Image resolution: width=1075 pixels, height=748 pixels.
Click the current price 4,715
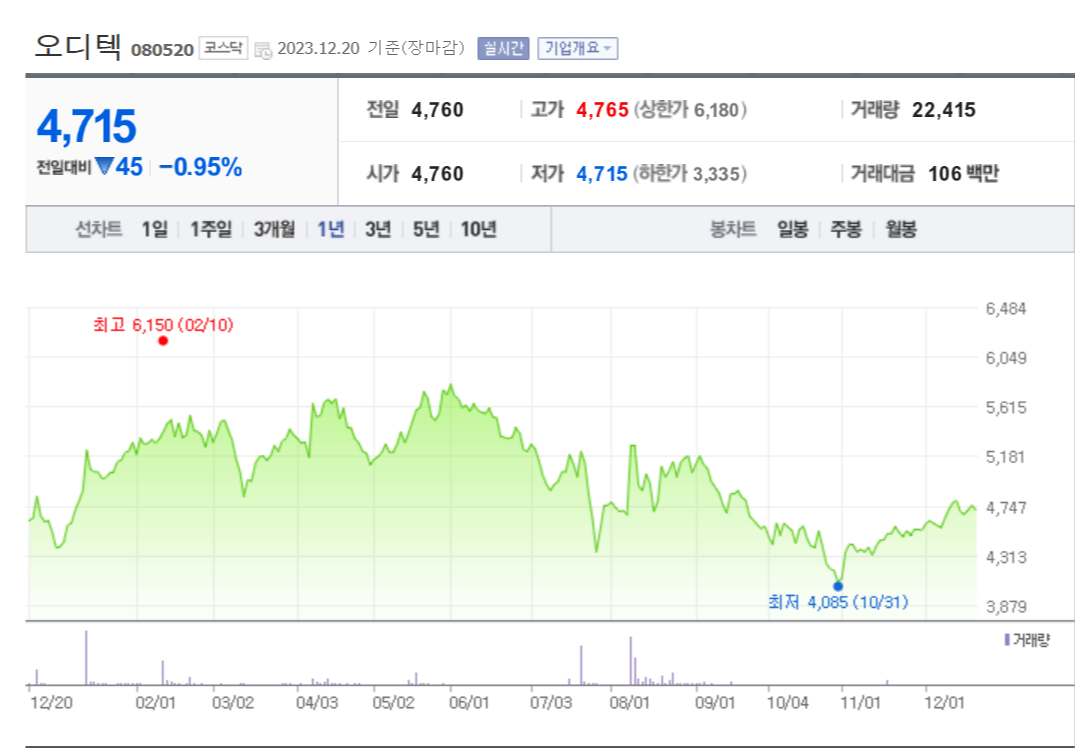pos(86,126)
